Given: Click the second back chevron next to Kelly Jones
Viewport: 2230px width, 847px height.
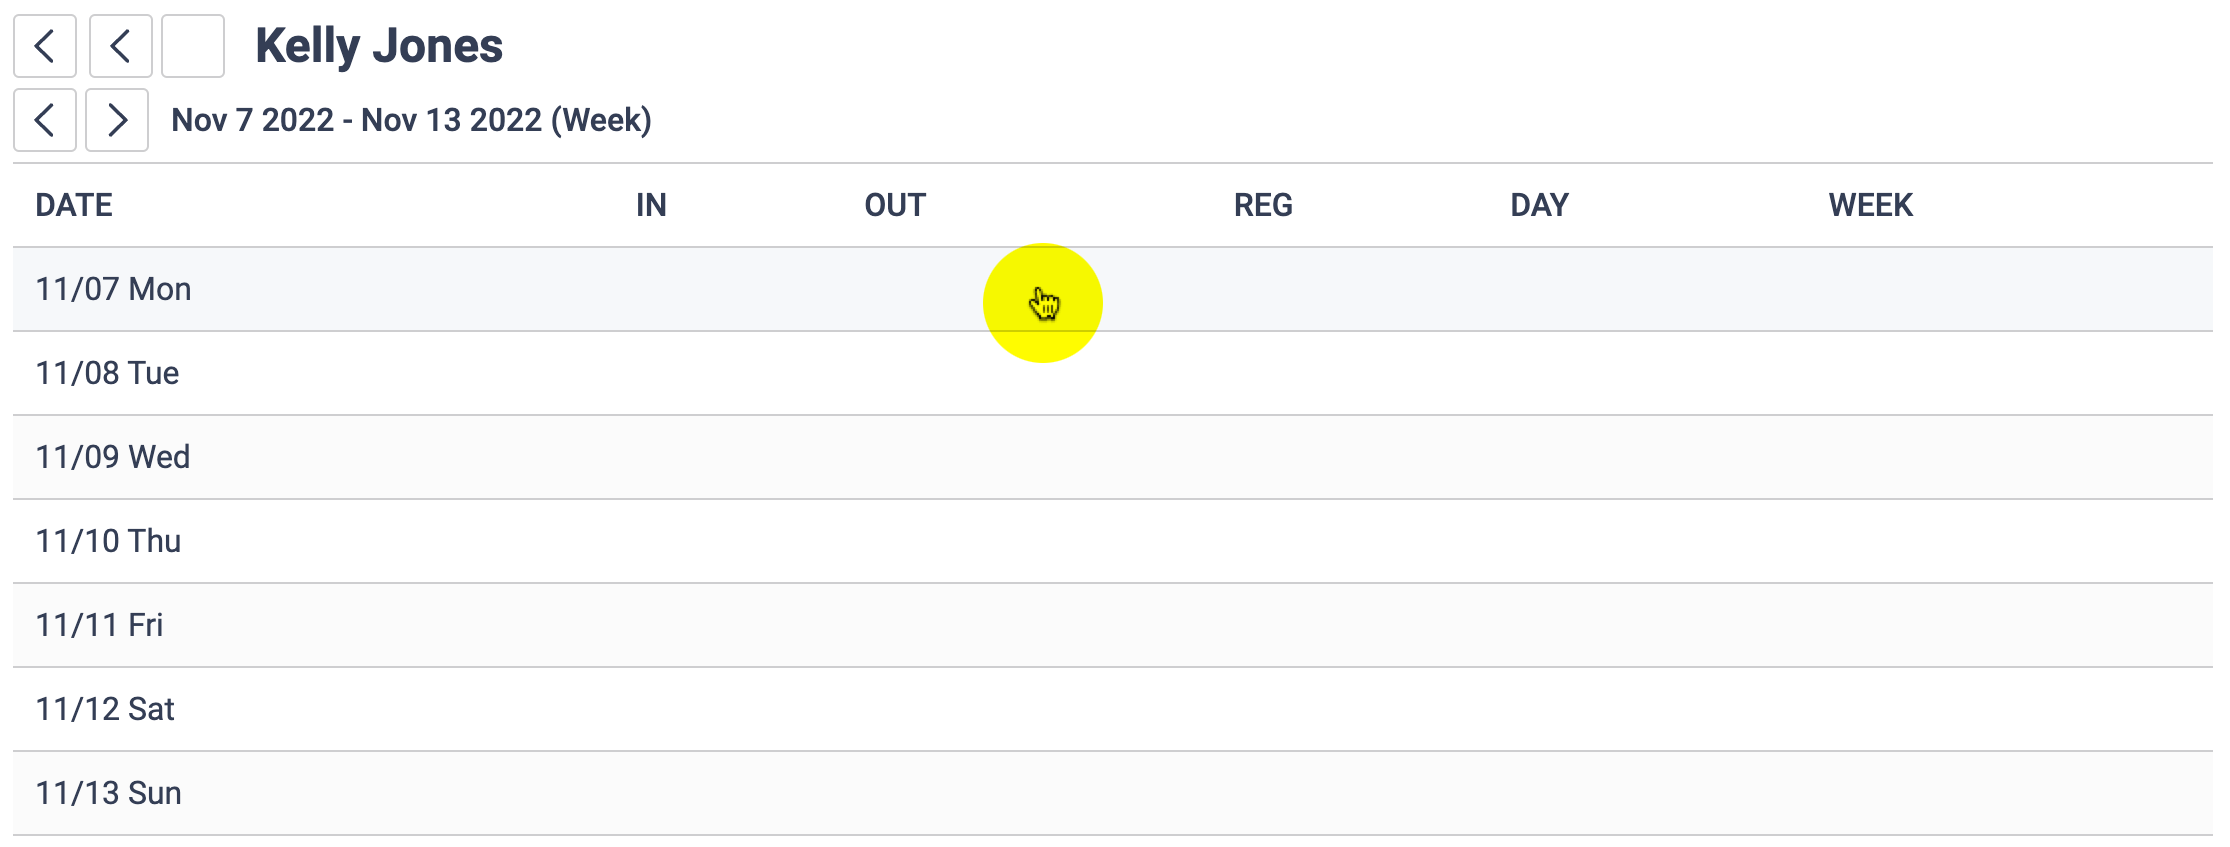Looking at the screenshot, I should tap(120, 46).
